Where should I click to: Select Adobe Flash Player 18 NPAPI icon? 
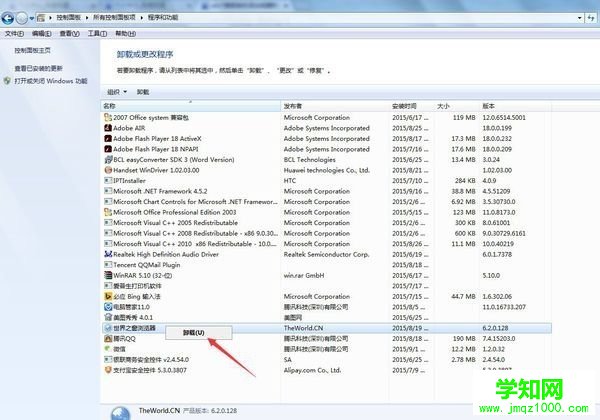pos(108,149)
